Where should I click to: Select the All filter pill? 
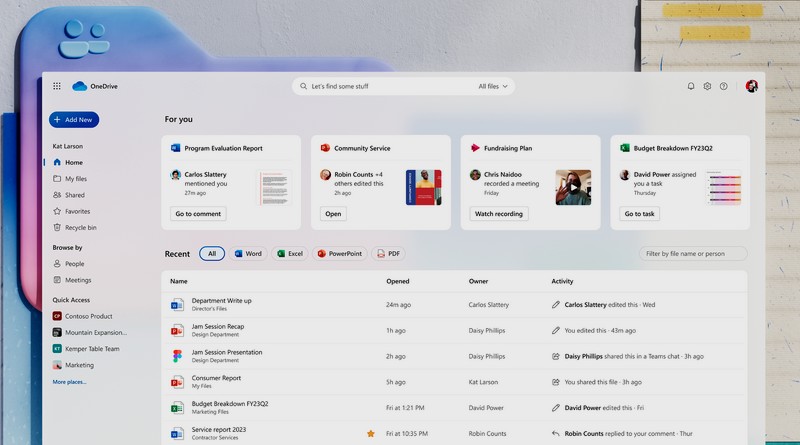(212, 254)
